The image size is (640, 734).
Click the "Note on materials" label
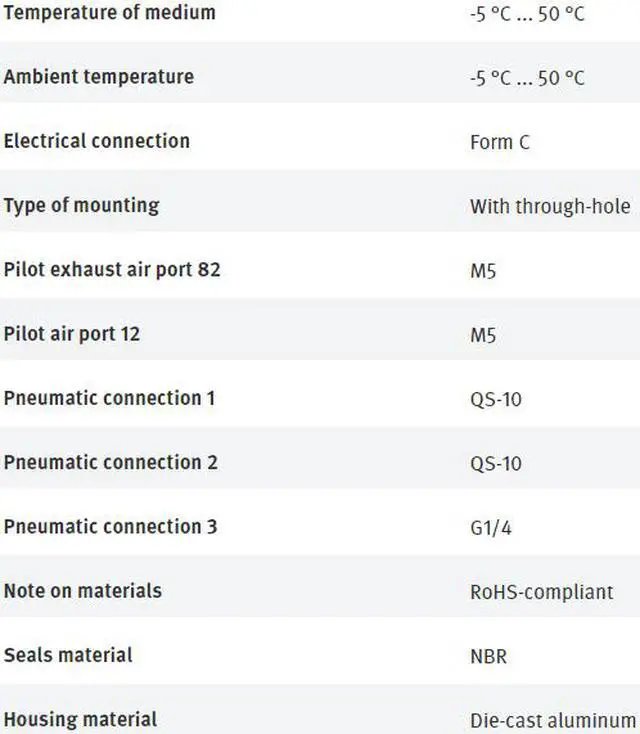tap(83, 590)
